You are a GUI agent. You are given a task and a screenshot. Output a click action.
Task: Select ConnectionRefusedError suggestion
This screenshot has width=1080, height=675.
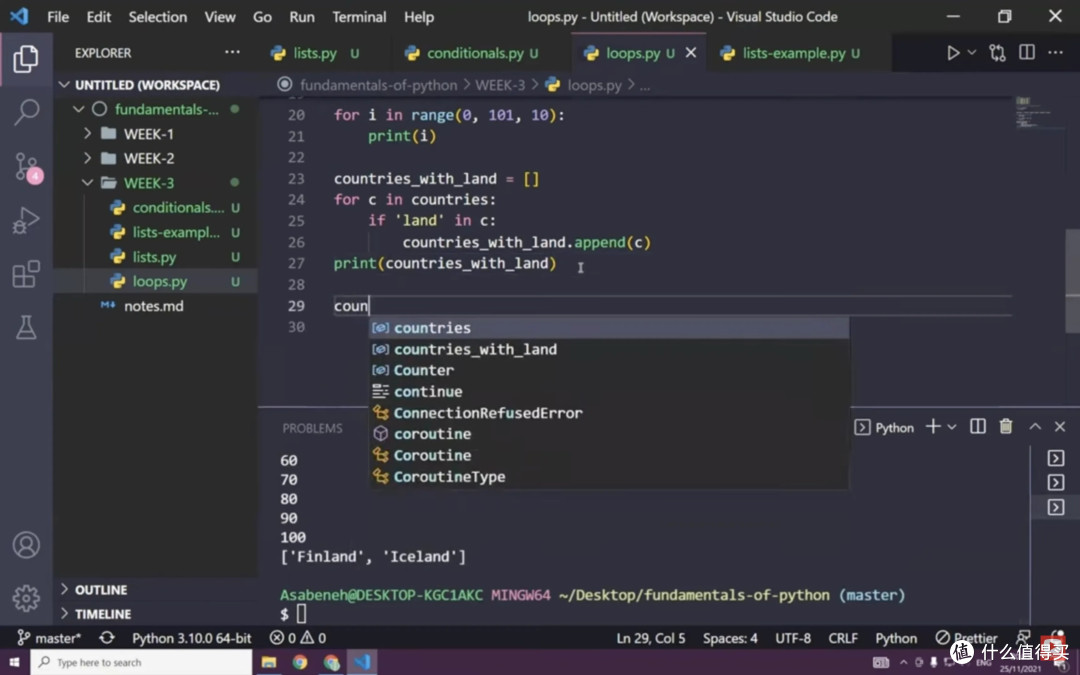610,413
